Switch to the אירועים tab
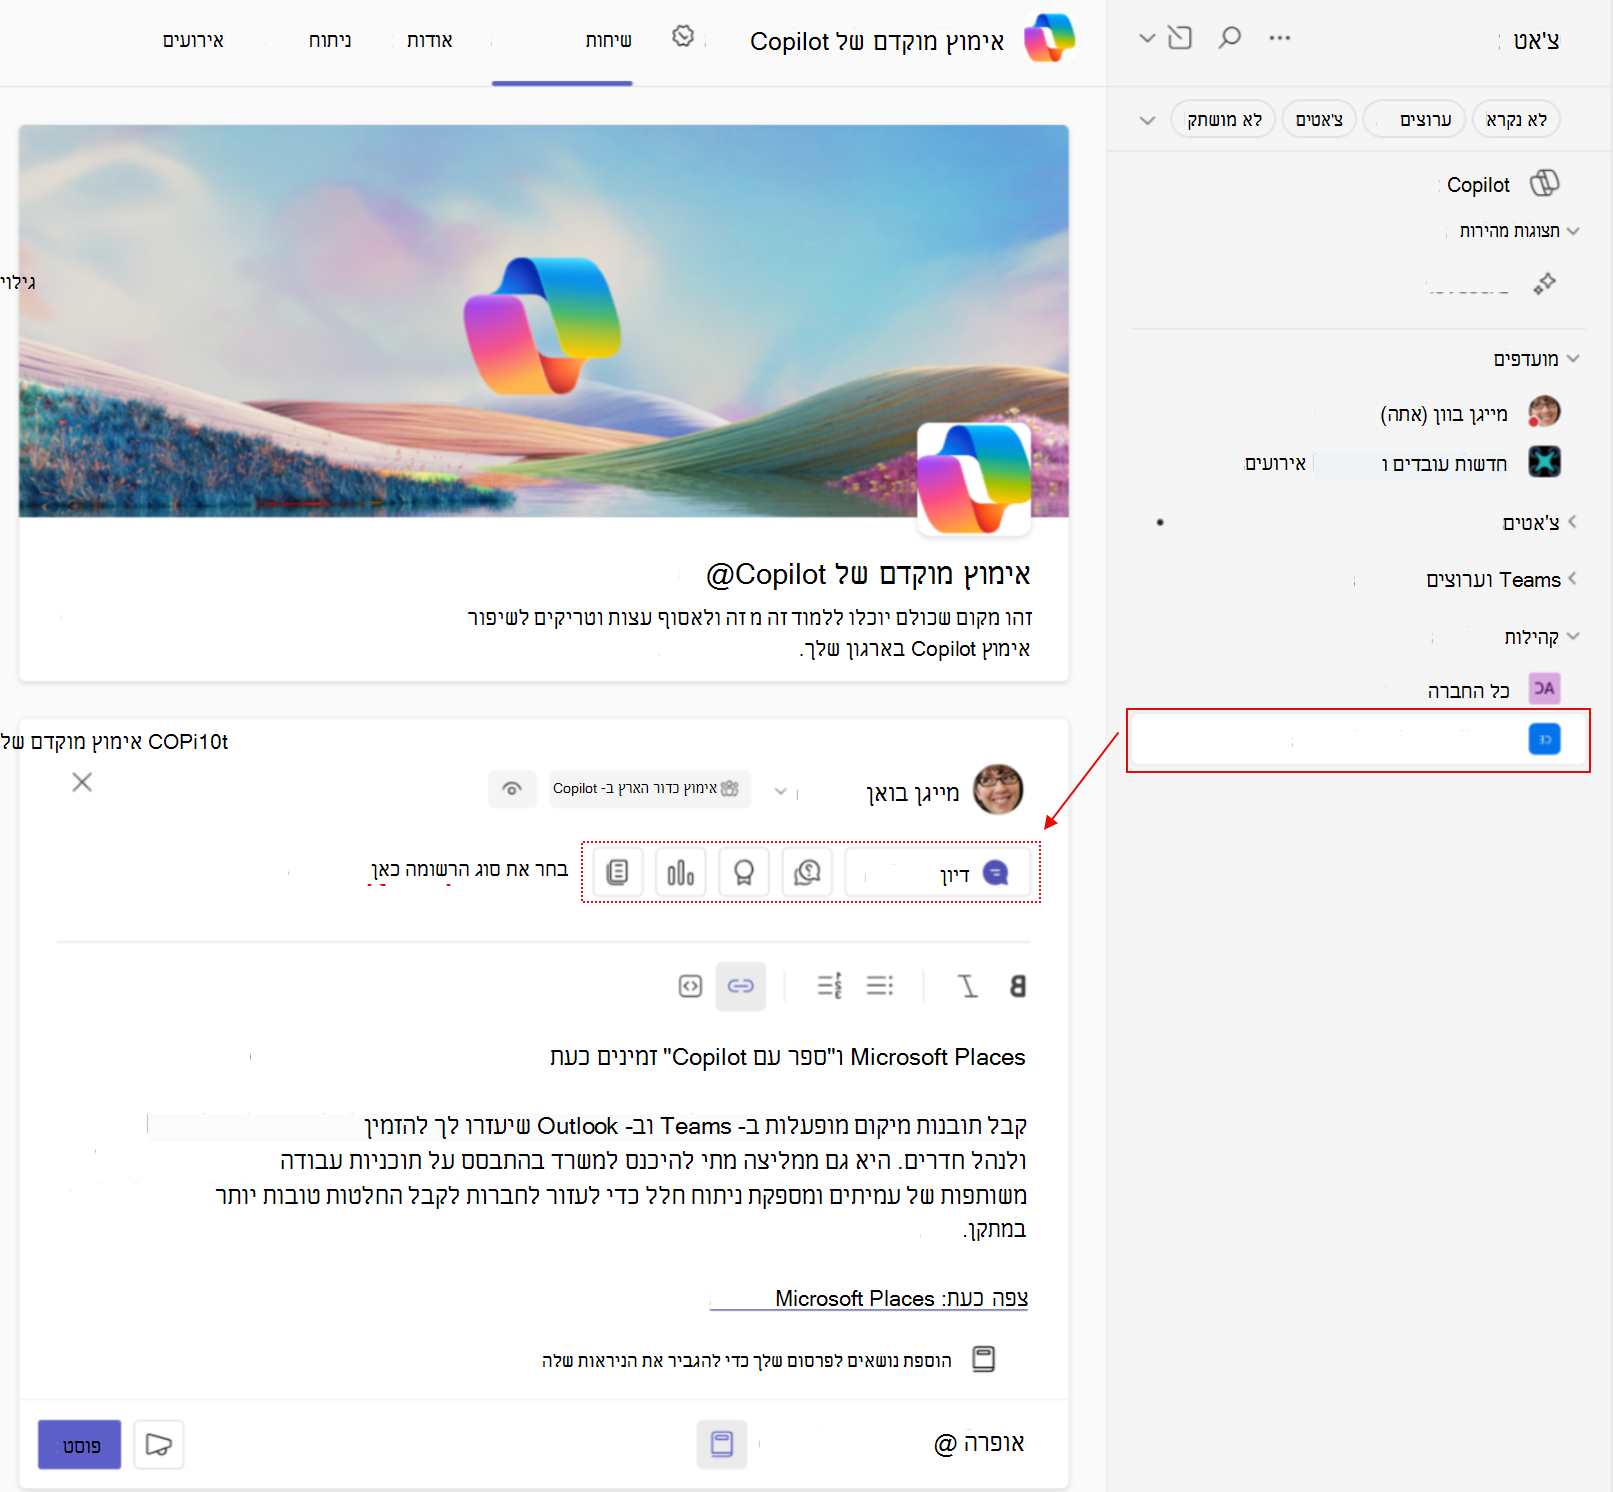1613x1492 pixels. [193, 41]
